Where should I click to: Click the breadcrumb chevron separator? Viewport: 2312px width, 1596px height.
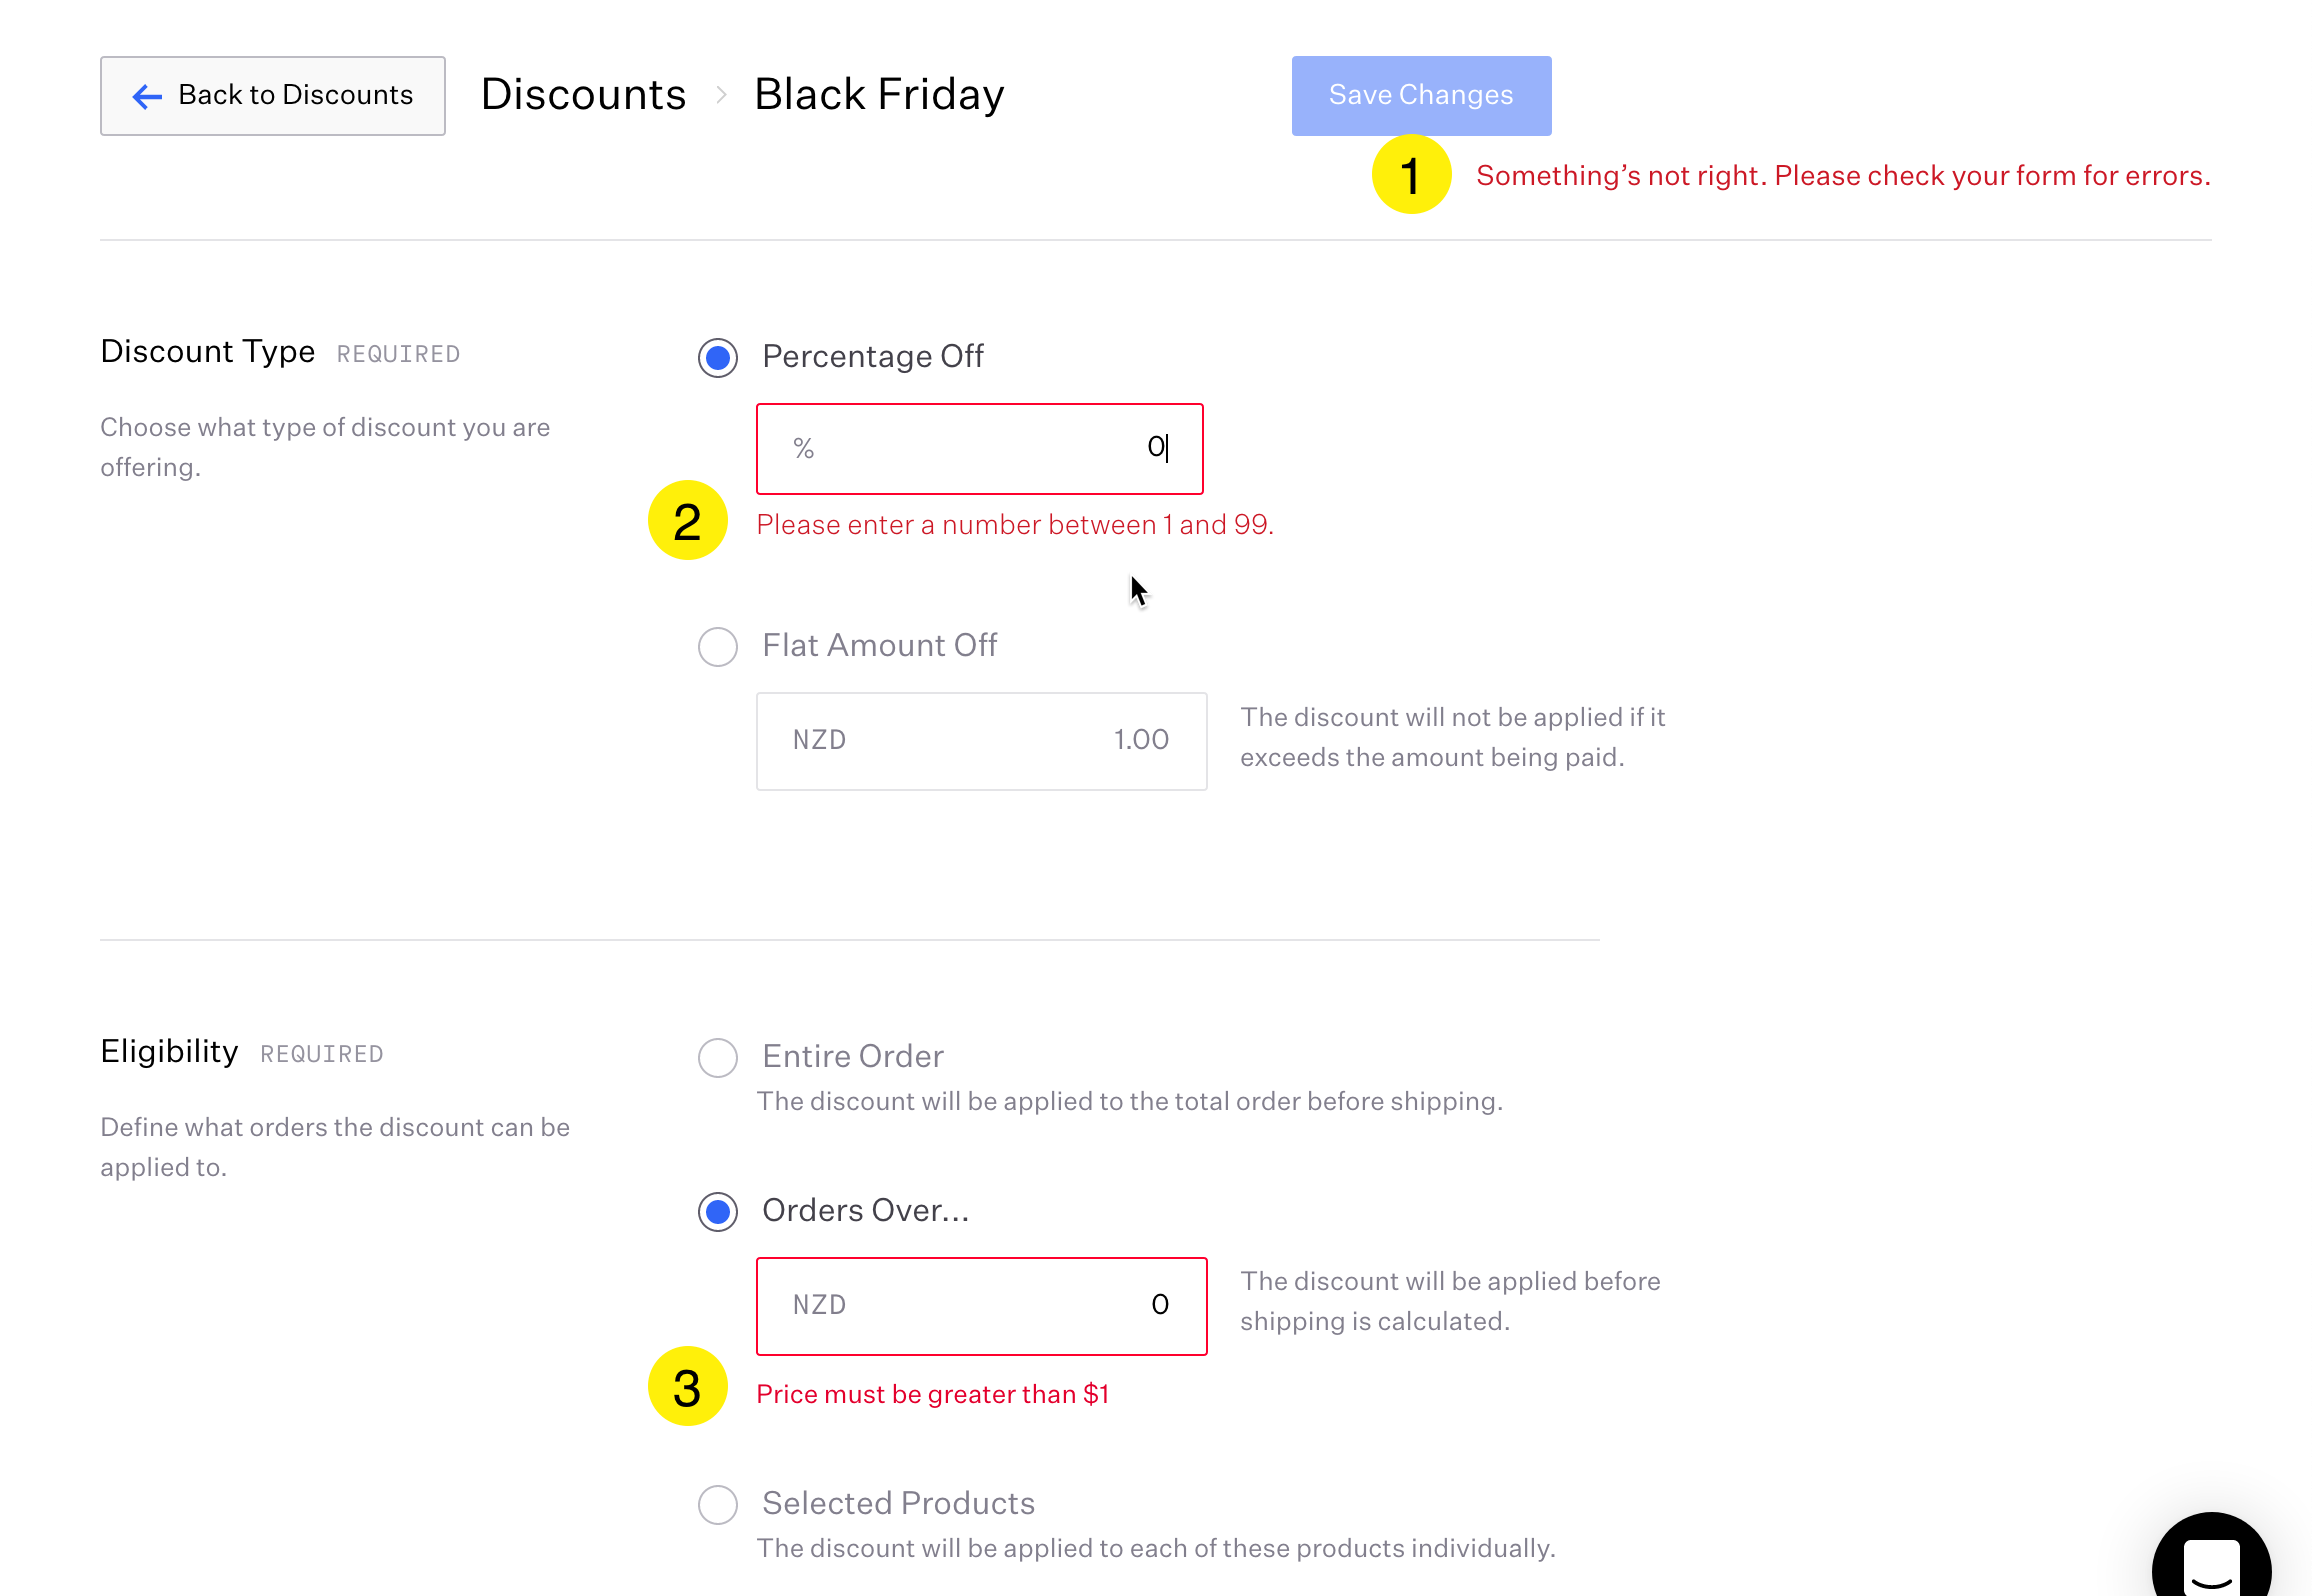pos(721,95)
